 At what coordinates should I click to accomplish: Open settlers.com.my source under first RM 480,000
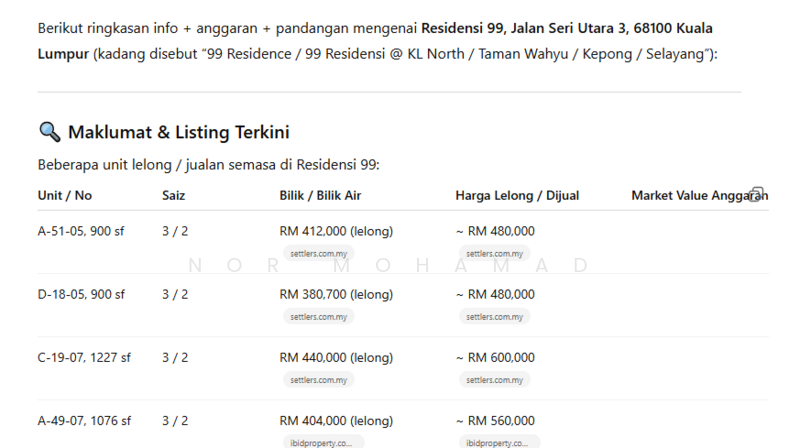(x=494, y=254)
